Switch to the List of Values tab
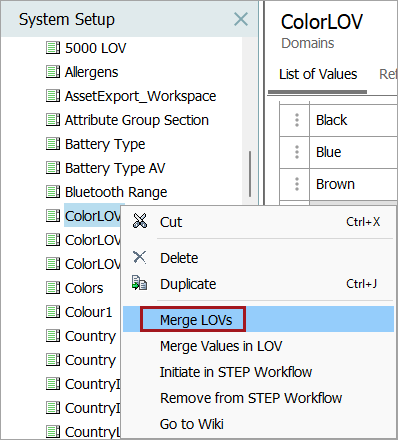This screenshot has height=440, width=398. click(x=318, y=74)
